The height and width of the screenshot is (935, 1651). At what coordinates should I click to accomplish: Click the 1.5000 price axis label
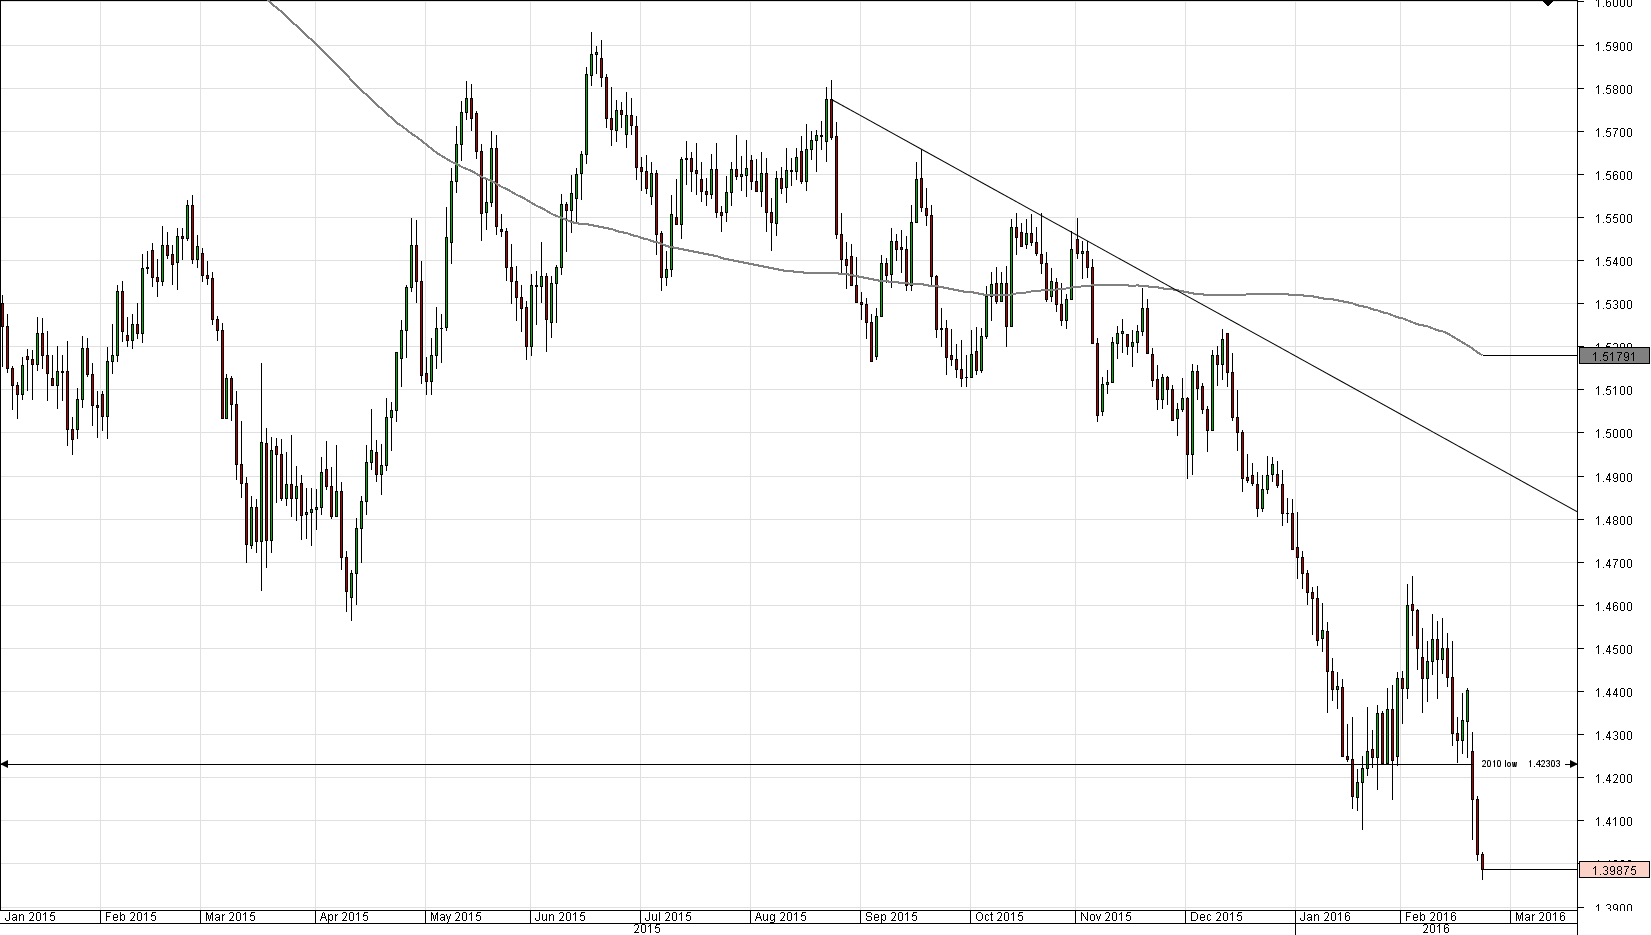point(1615,433)
